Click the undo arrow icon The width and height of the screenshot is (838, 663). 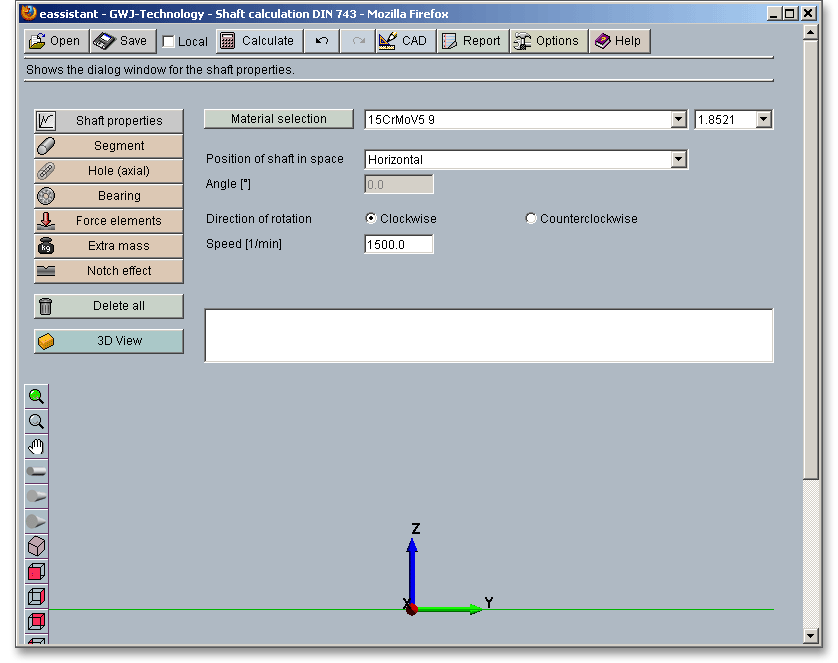321,41
